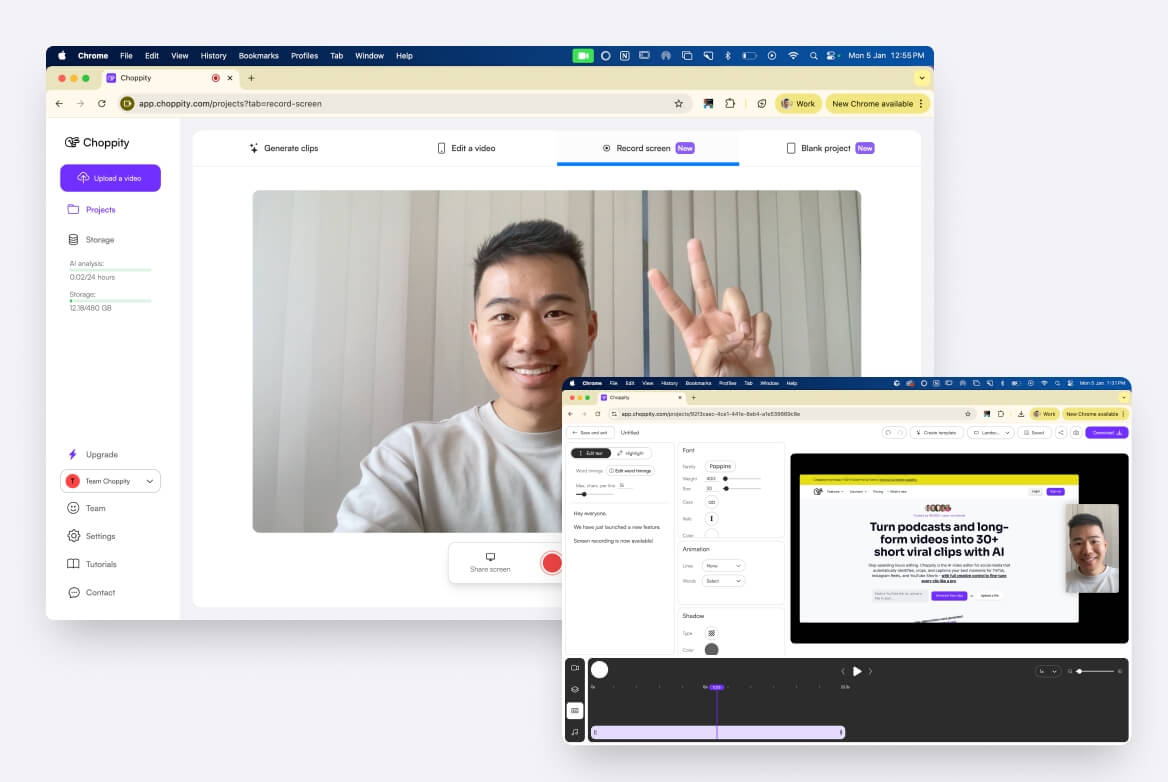Select the layers icon in timeline sidebar

(575, 689)
